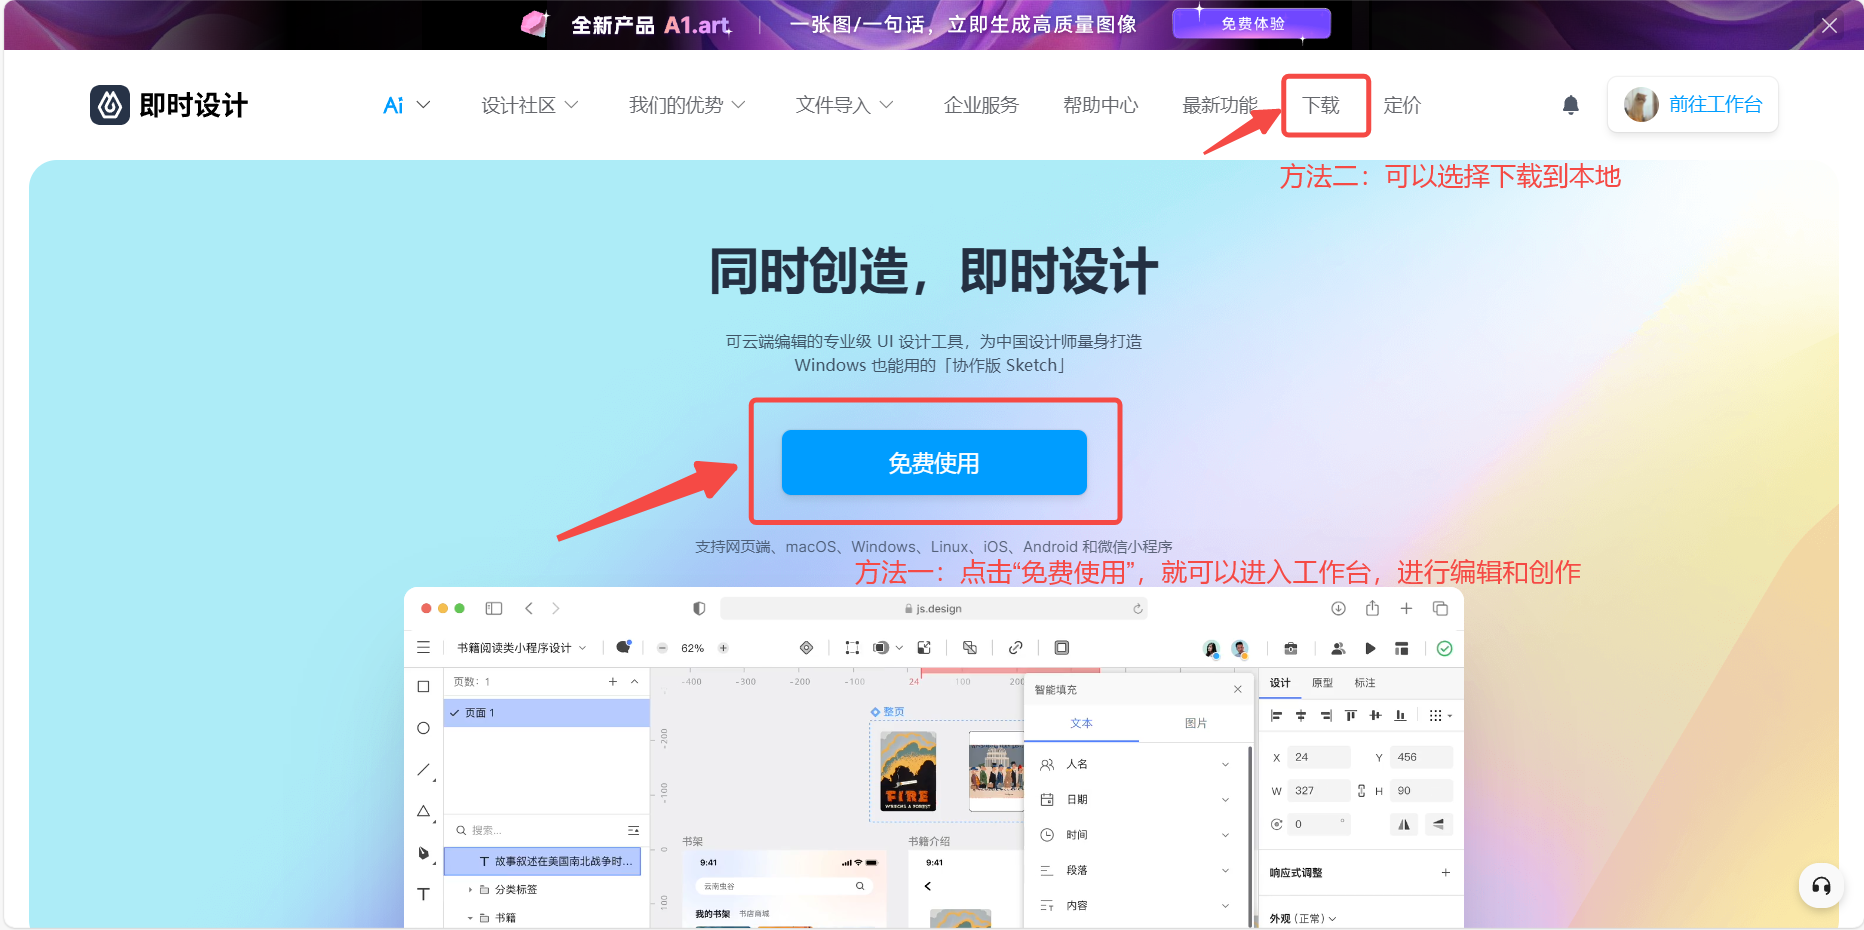Collapse the 书籍 layer group
Image resolution: width=1864 pixels, height=930 pixels.
coord(470,917)
